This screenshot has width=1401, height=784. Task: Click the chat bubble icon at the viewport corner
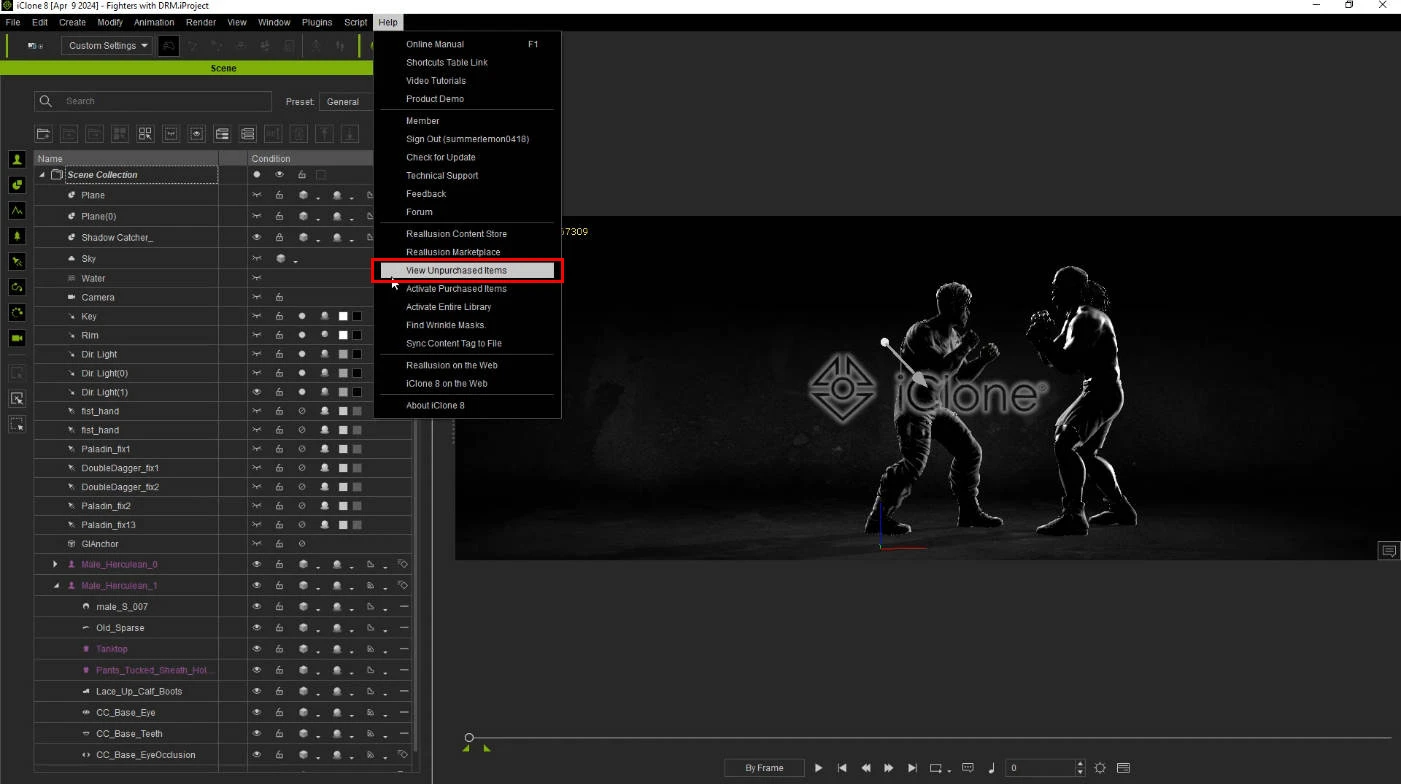point(1388,551)
